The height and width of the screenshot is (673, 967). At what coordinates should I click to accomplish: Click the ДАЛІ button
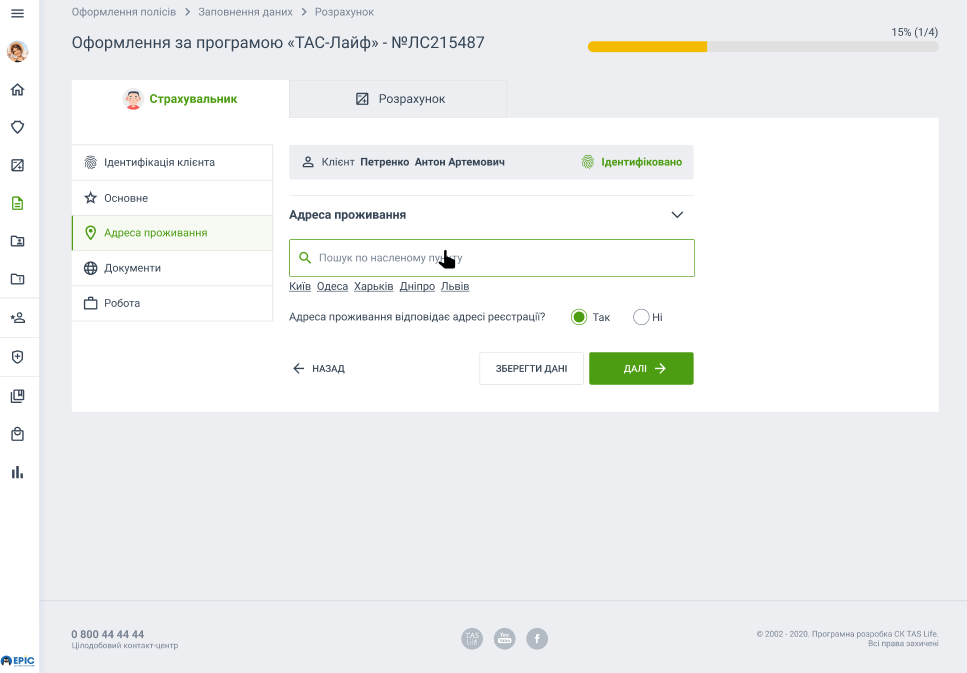point(641,368)
